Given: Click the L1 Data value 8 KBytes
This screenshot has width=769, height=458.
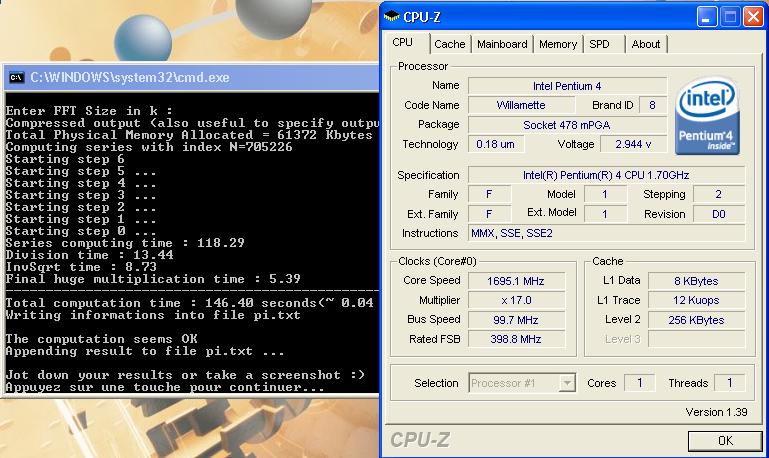Looking at the screenshot, I should (x=696, y=281).
